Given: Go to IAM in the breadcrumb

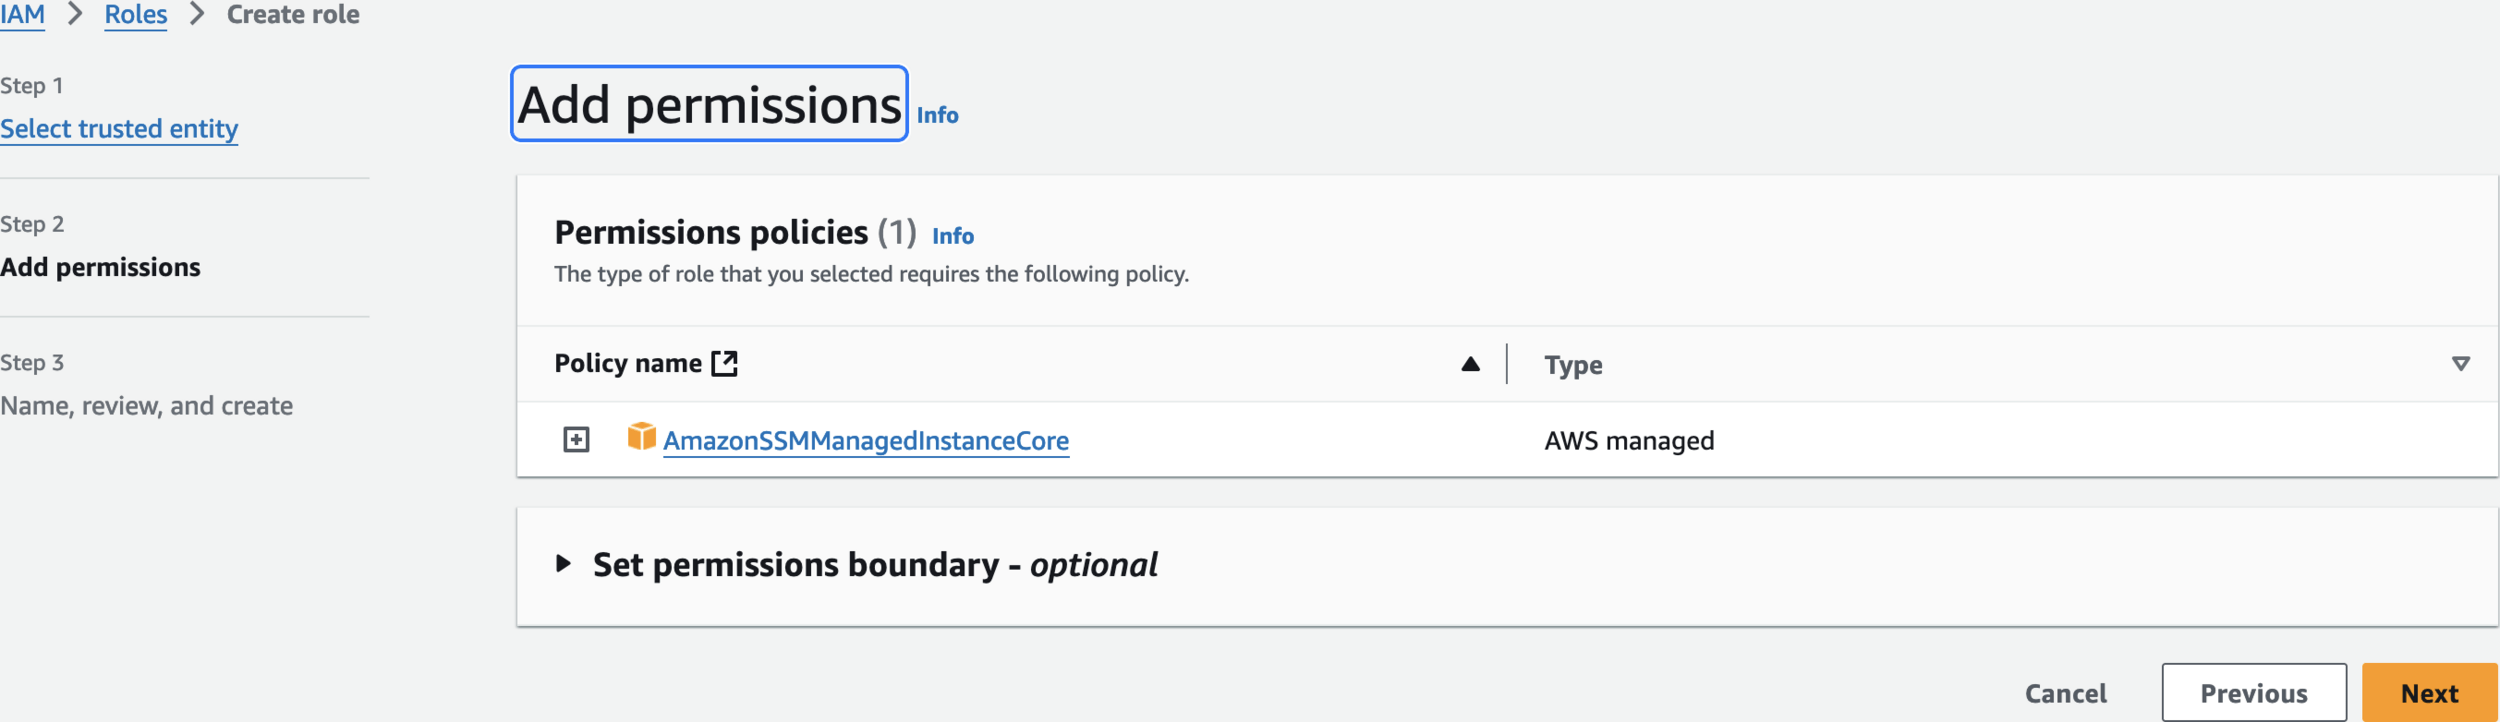Looking at the screenshot, I should (22, 15).
